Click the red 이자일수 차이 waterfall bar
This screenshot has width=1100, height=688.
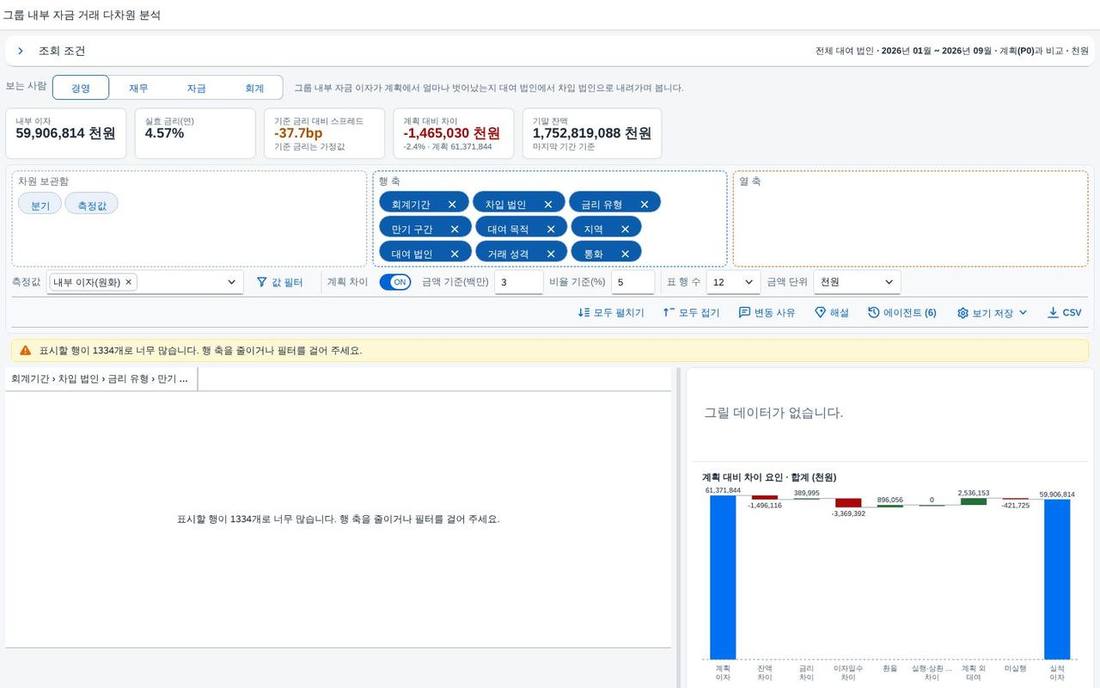click(848, 503)
